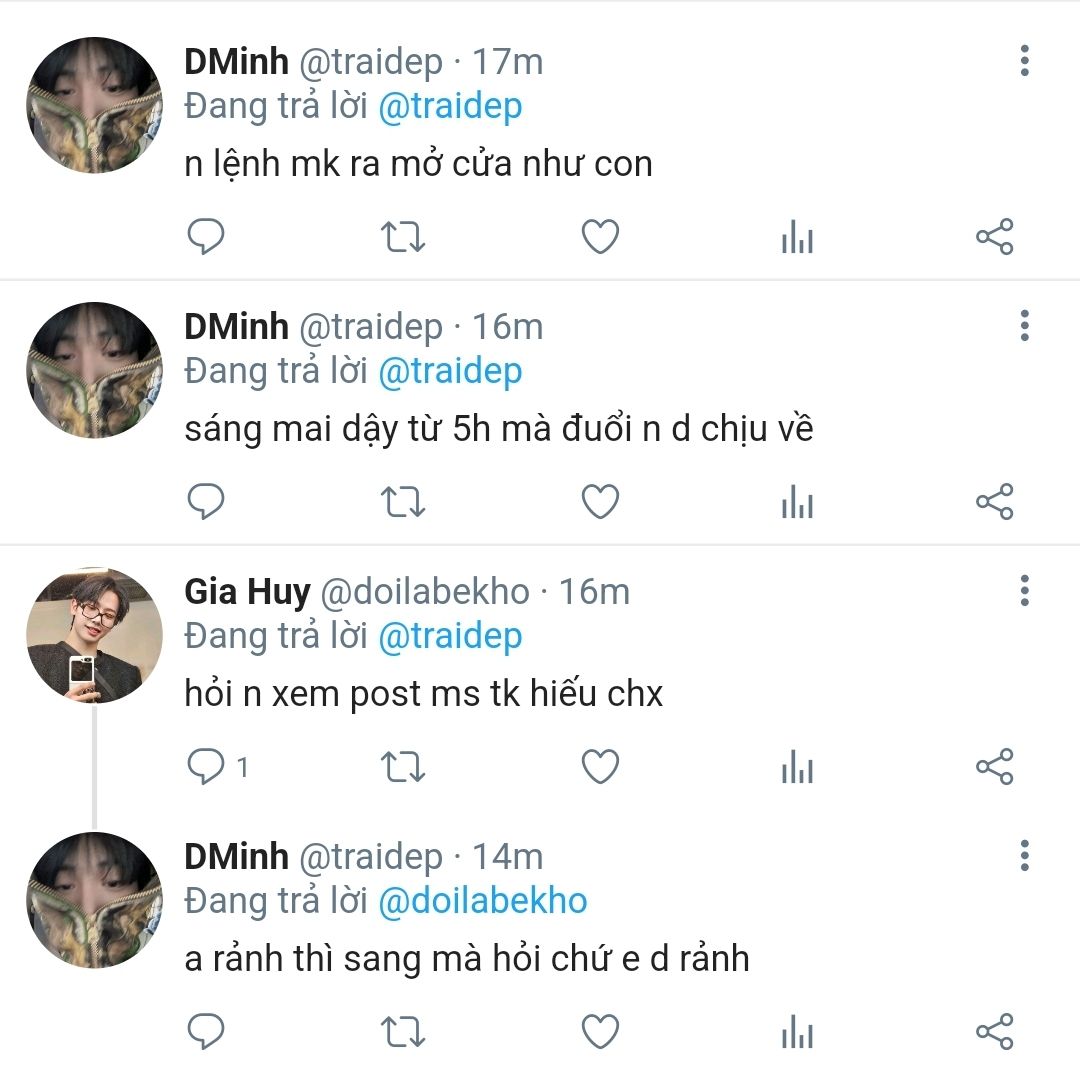View analytics for the 14m tweet
The width and height of the screenshot is (1080, 1069).
pyautogui.click(x=797, y=1032)
